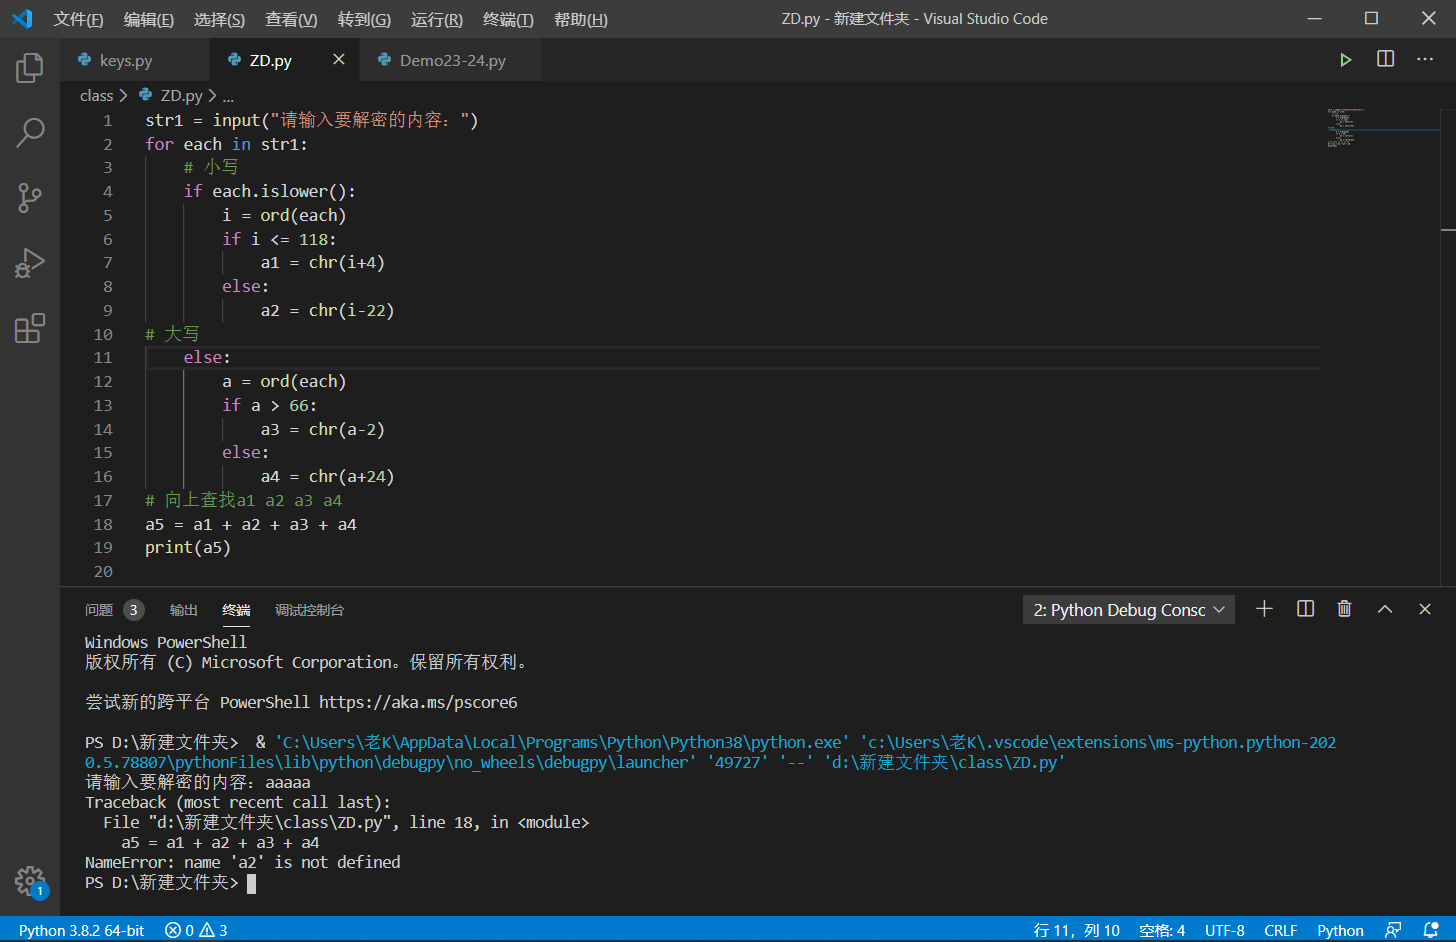This screenshot has height=942, width=1456.
Task: Show errors and warnings count in status bar
Action: (x=196, y=930)
